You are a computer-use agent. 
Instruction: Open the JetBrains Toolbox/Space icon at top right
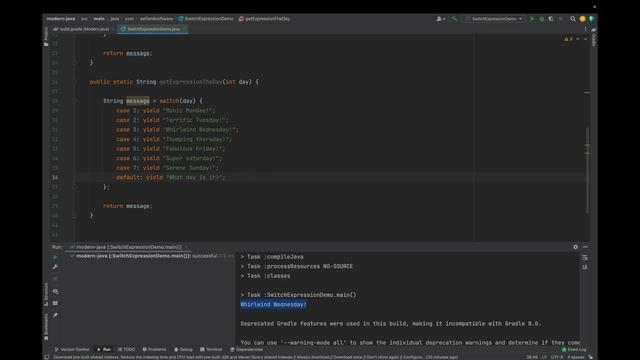pyautogui.click(x=591, y=19)
